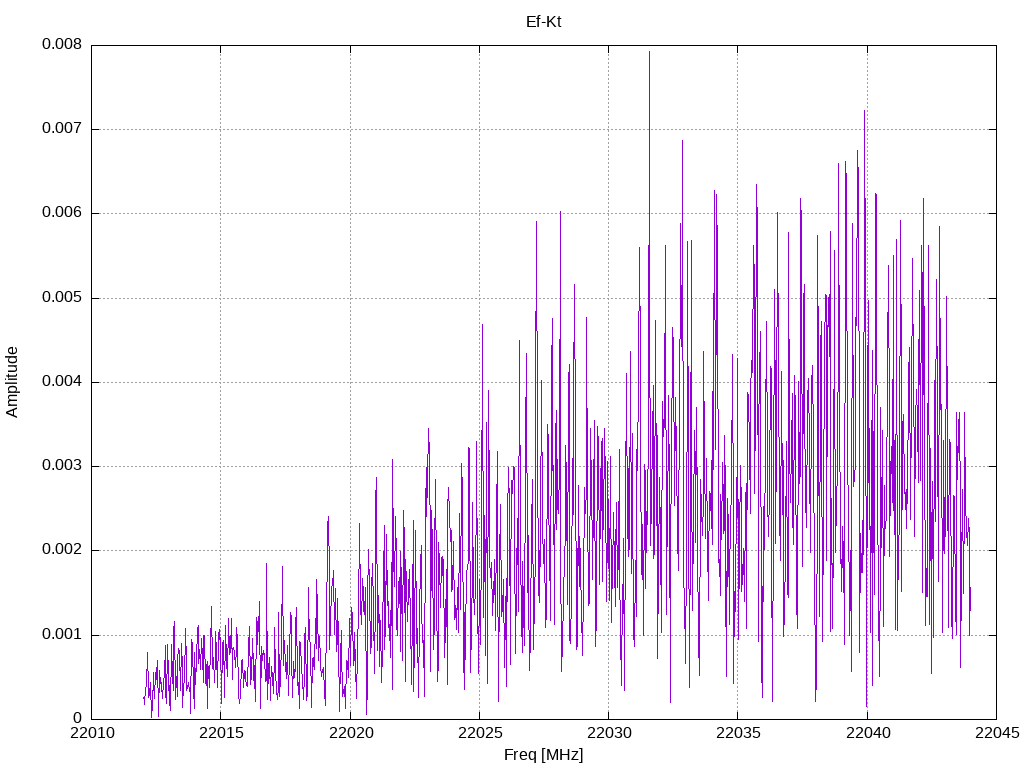Click the y-axis tick label 0.001
Image resolution: width=1024 pixels, height=768 pixels.
click(x=62, y=635)
